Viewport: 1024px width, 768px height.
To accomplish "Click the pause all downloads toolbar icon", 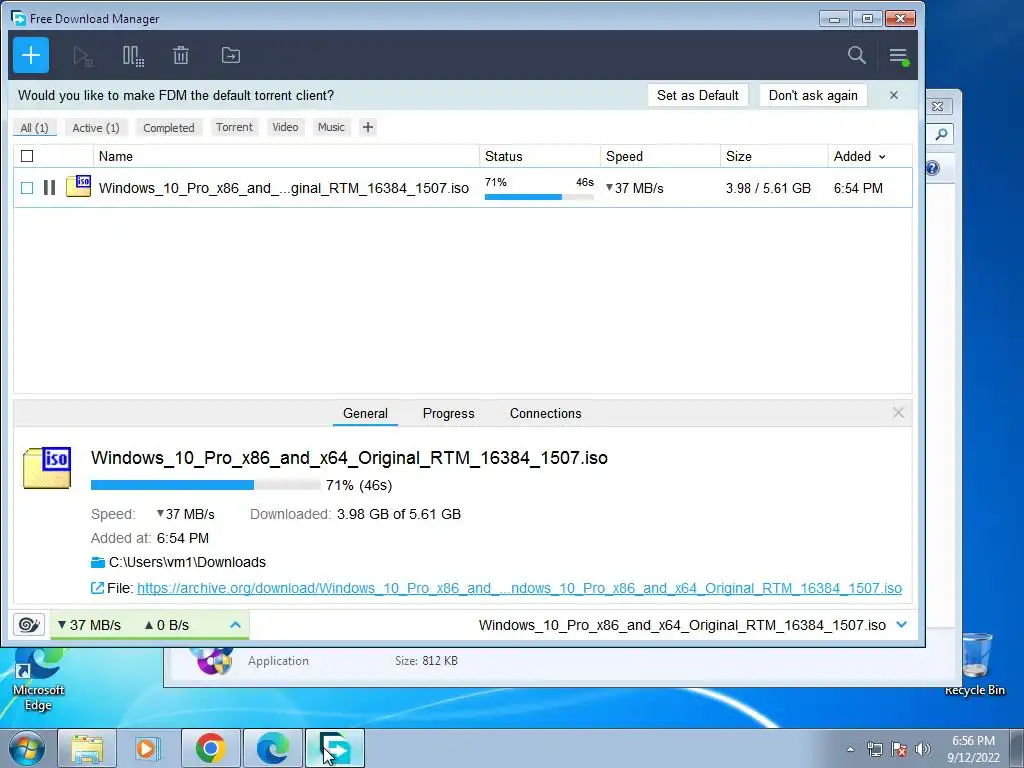I will pos(133,56).
